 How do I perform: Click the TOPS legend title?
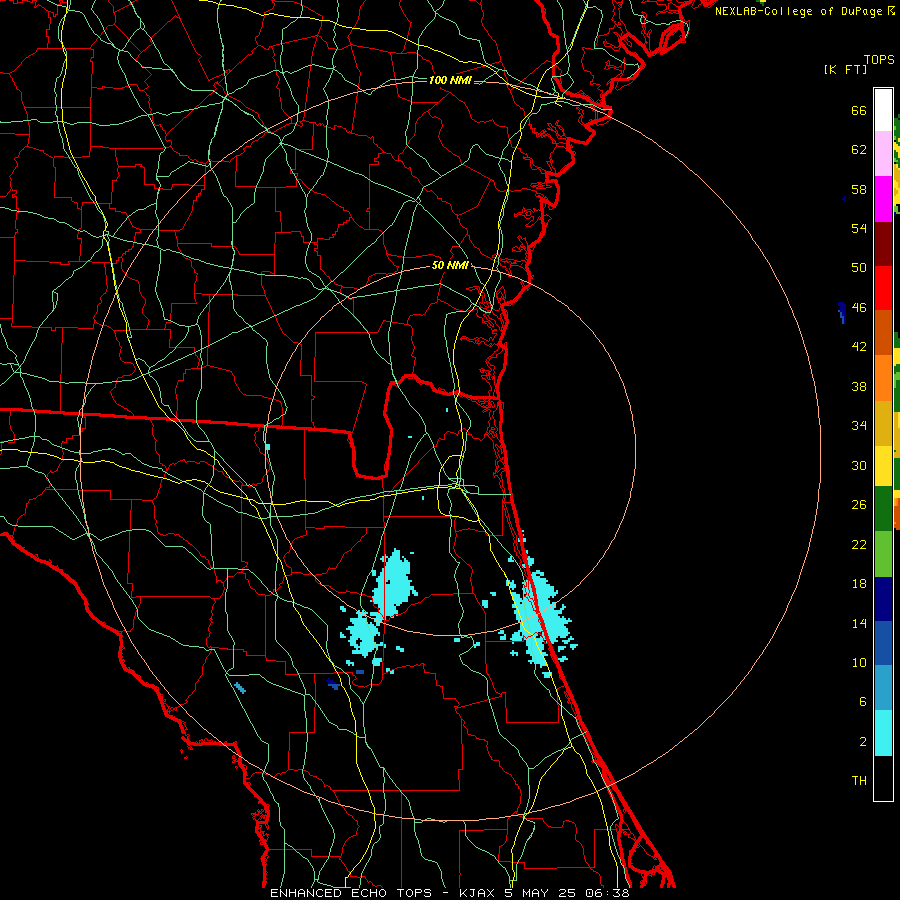879,60
